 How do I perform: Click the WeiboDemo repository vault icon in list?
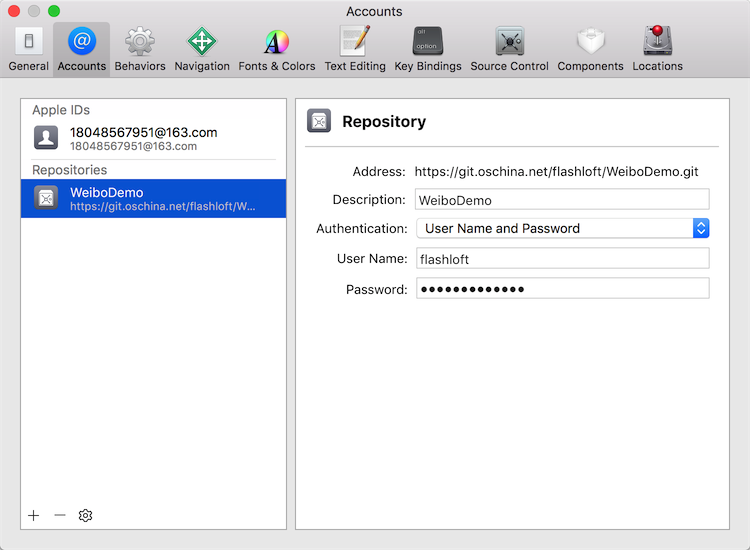tap(46, 198)
